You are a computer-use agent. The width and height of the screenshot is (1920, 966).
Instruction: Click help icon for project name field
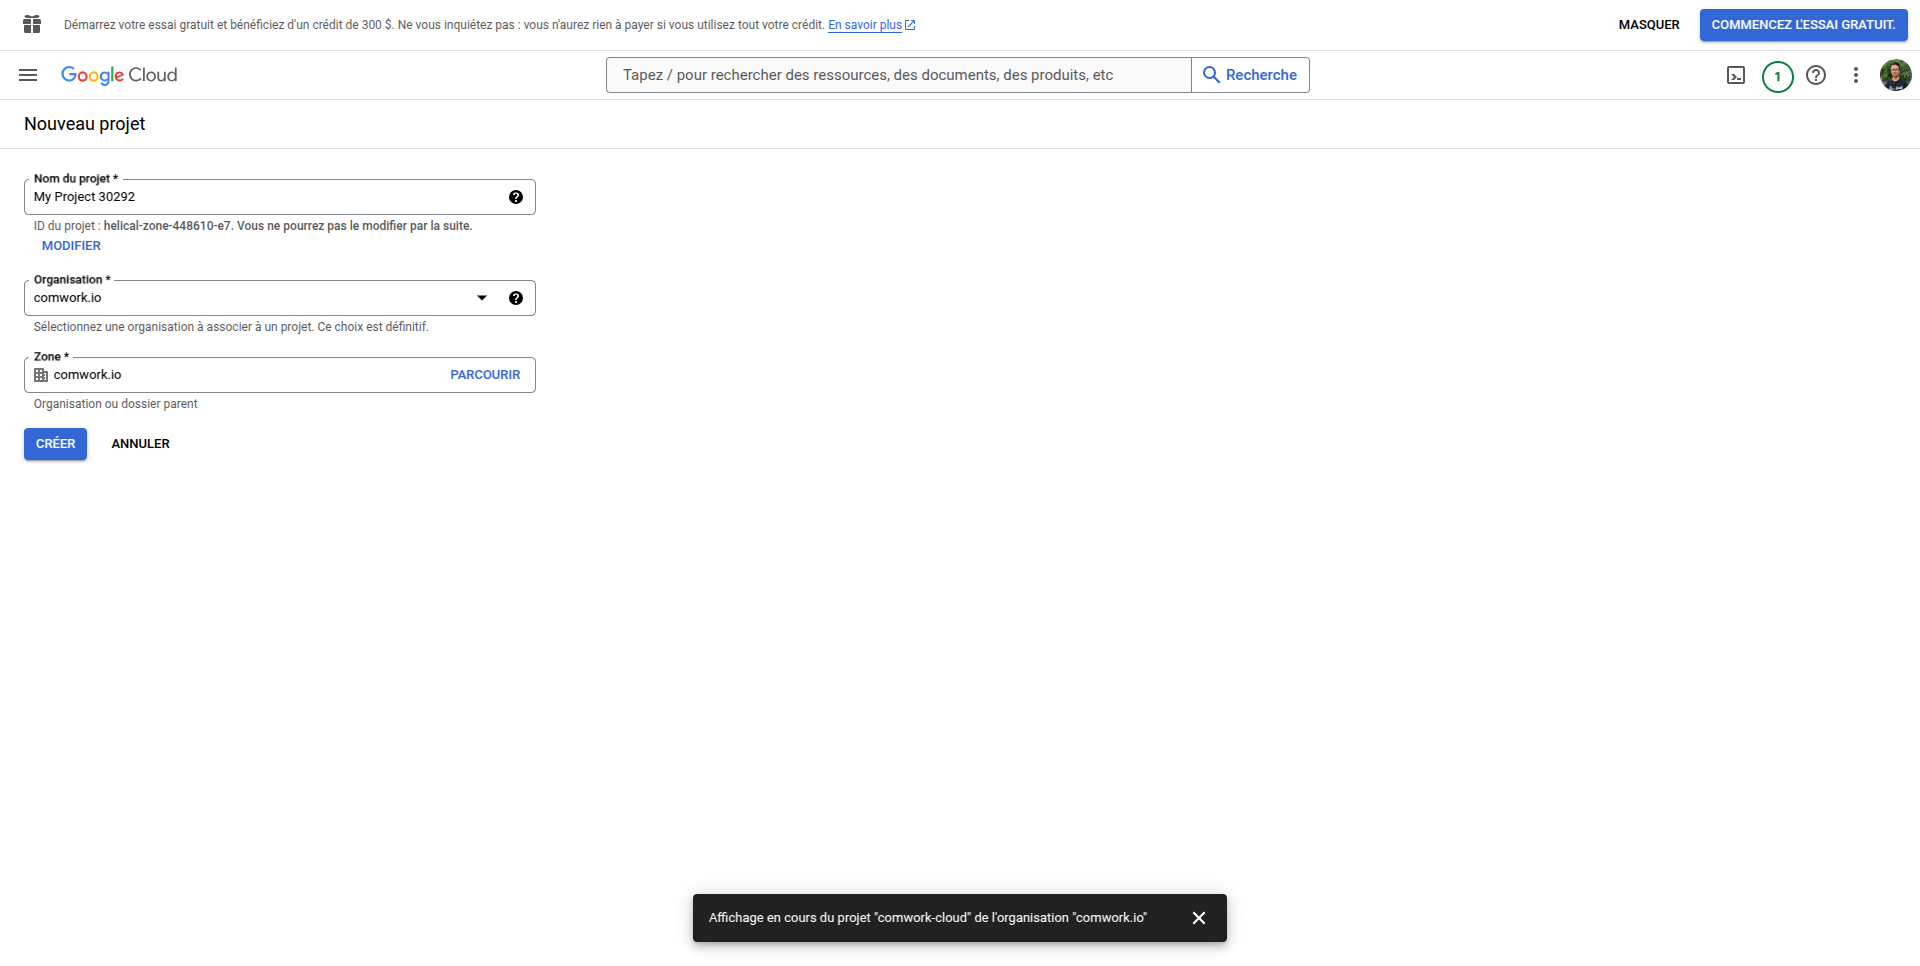[516, 197]
